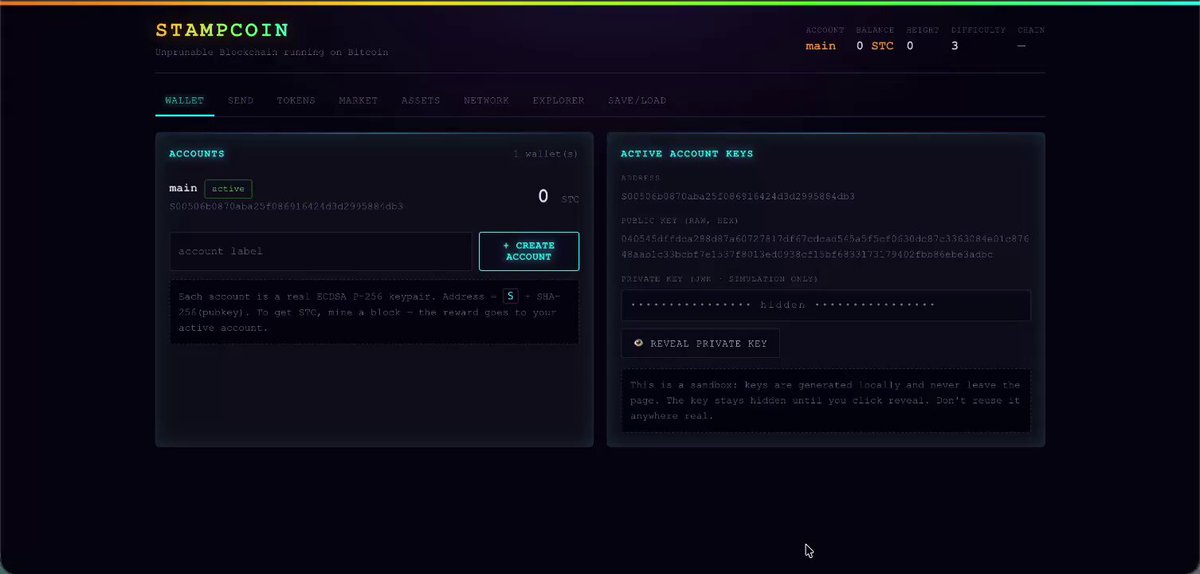Select the main account row
The height and width of the screenshot is (574, 1200).
click(374, 196)
